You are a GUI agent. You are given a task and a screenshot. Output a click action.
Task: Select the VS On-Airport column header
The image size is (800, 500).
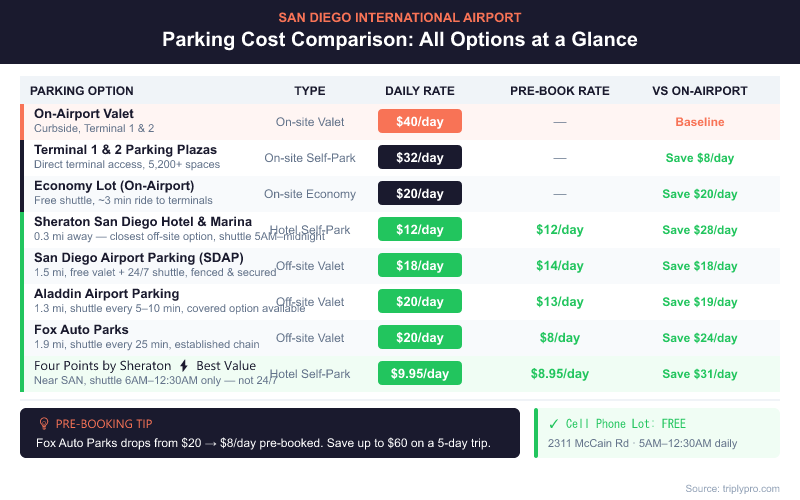pos(699,90)
